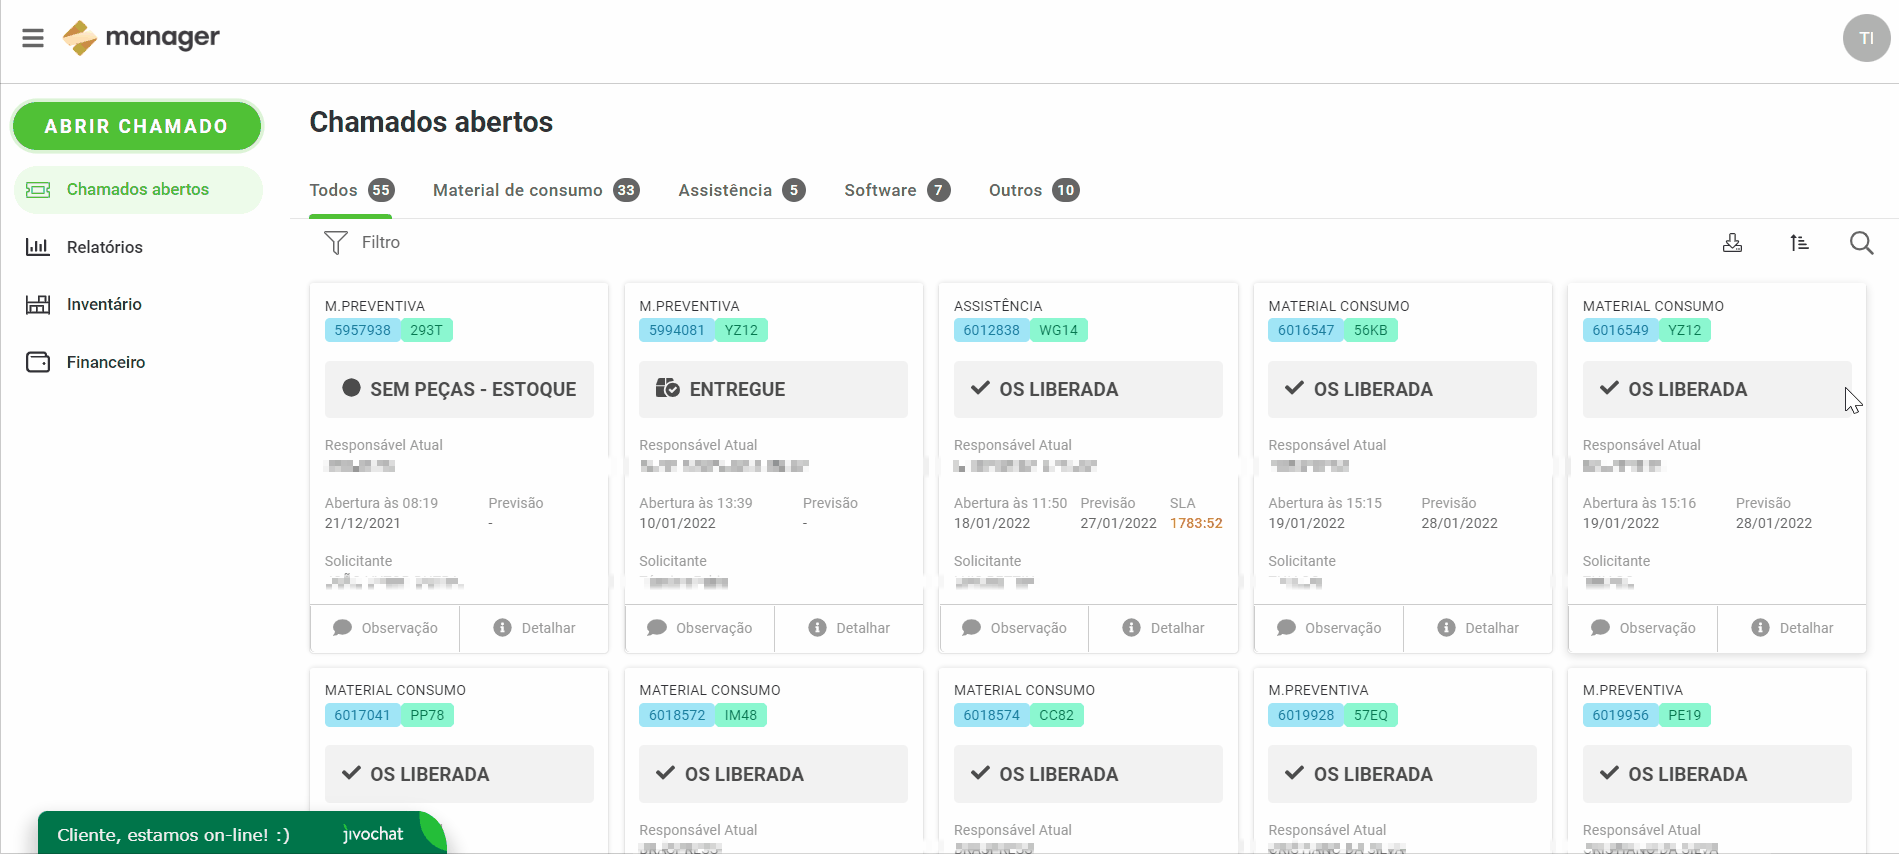Click the IM48 tag

click(x=741, y=715)
